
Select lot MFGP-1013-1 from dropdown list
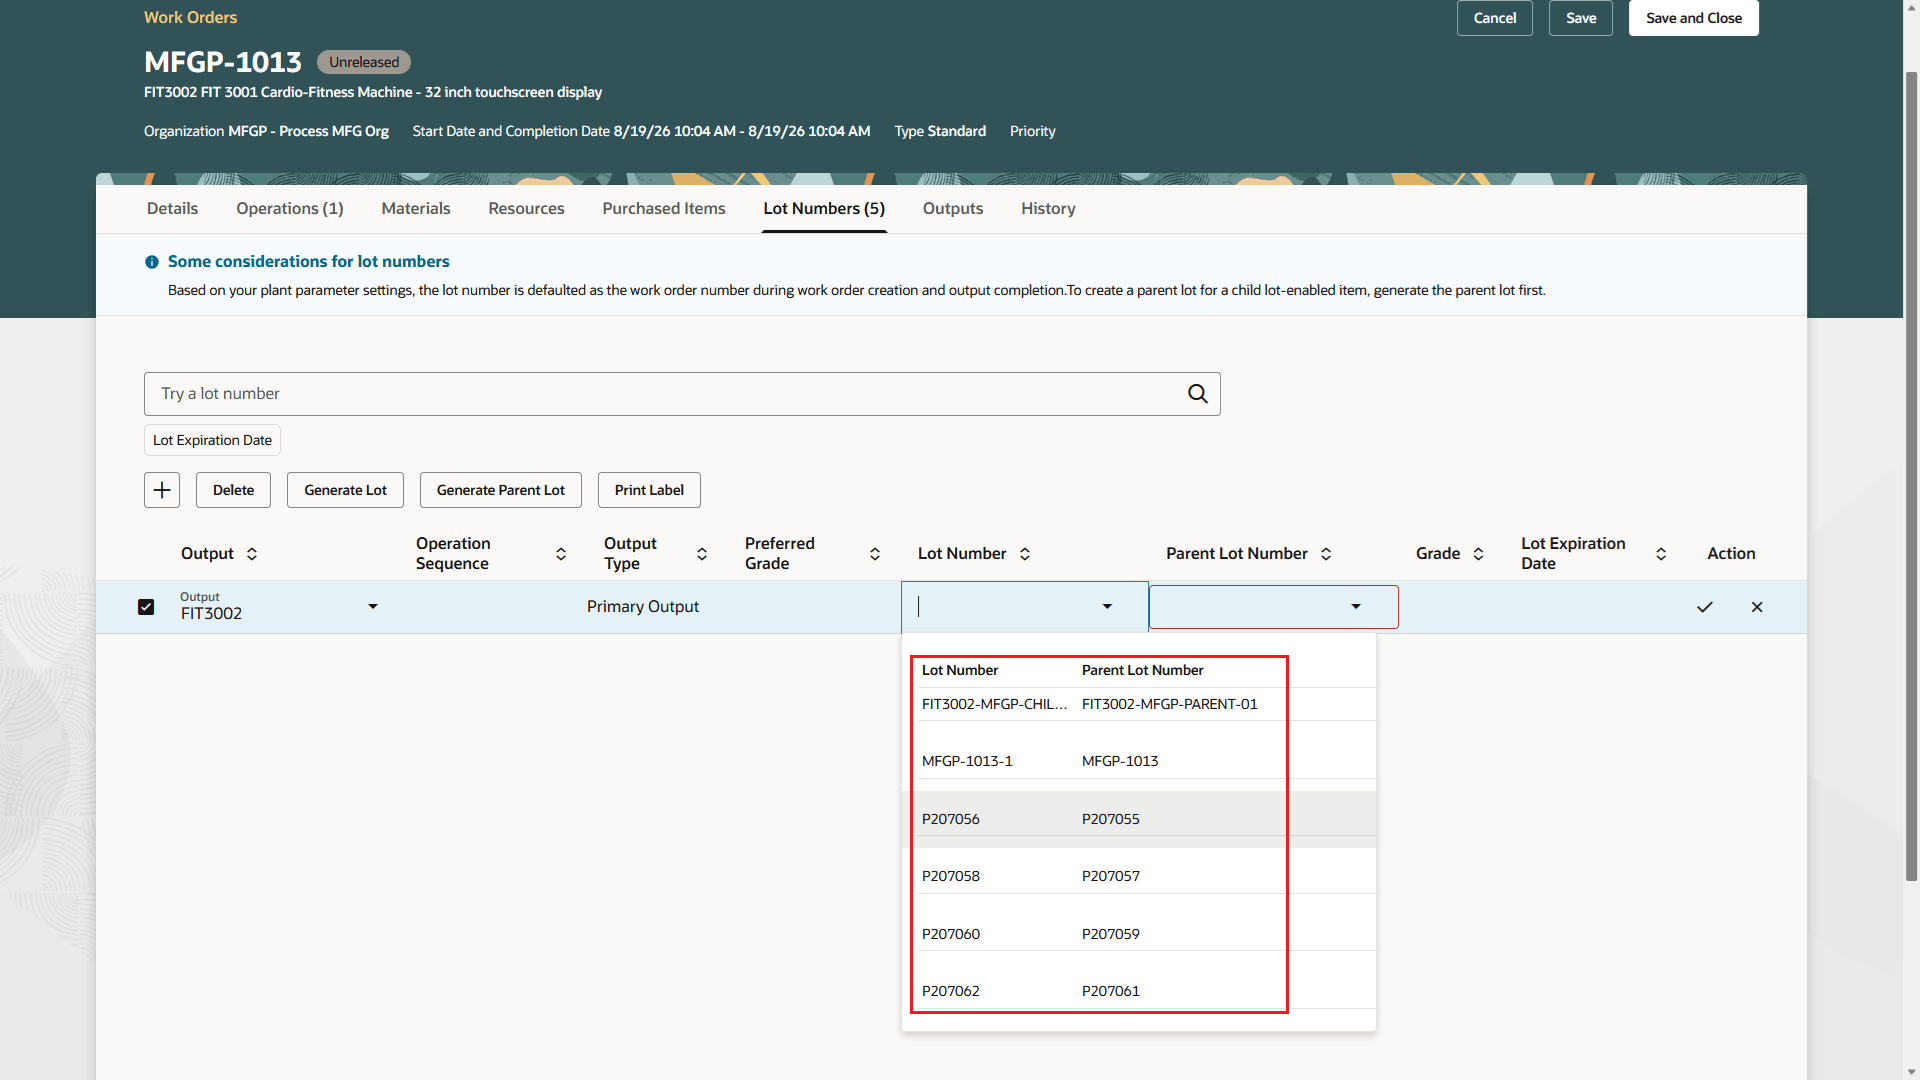[x=967, y=761]
